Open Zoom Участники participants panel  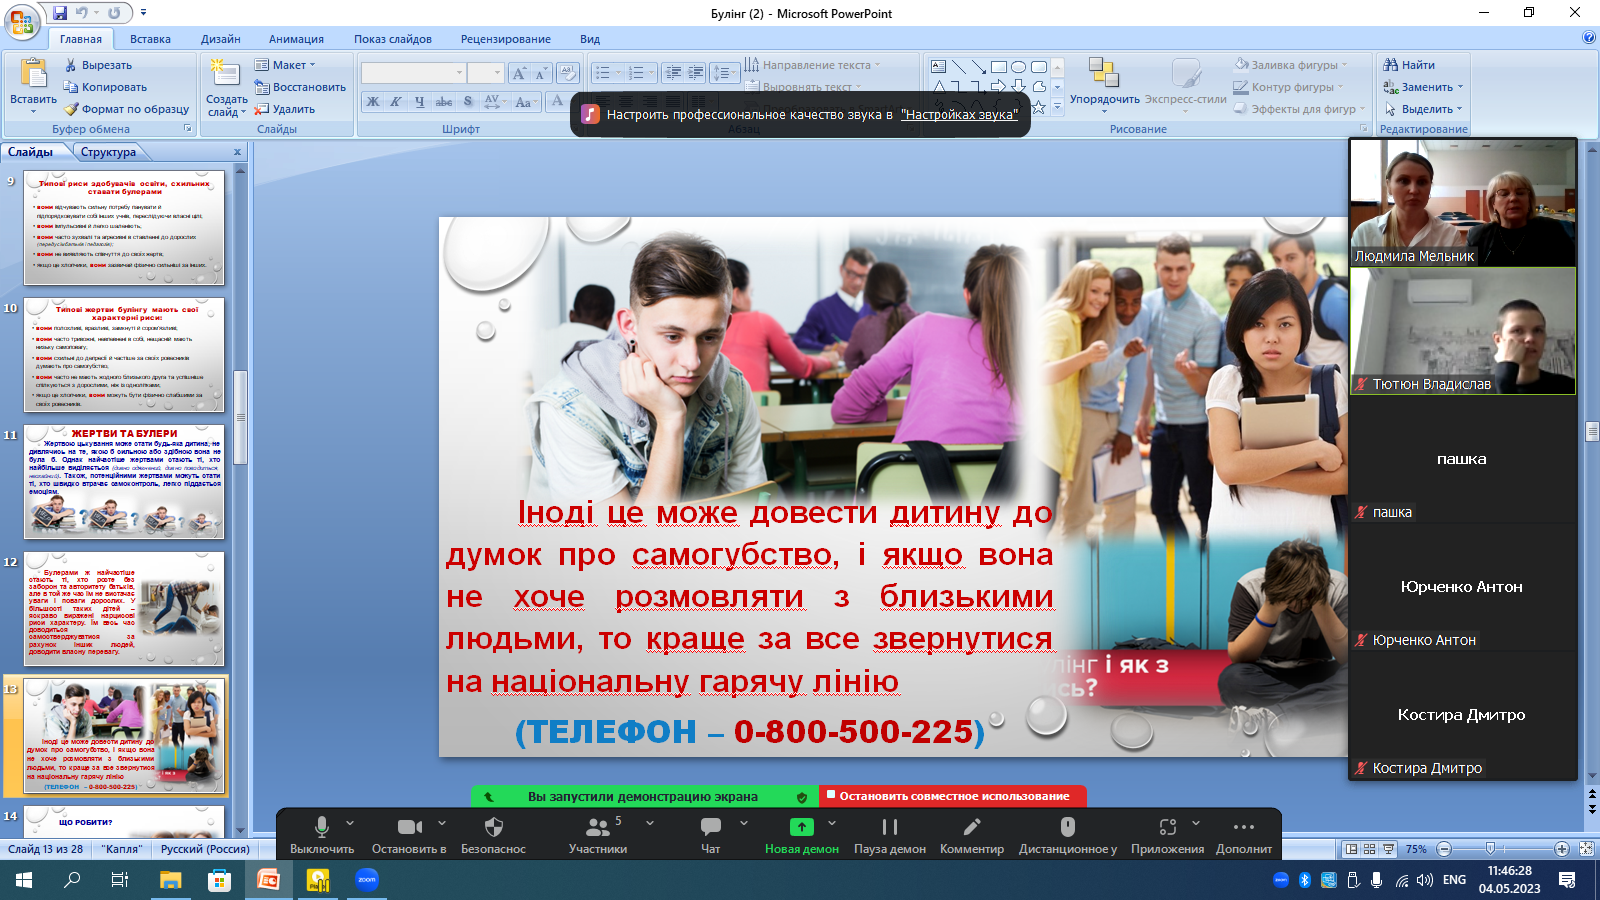(x=598, y=835)
